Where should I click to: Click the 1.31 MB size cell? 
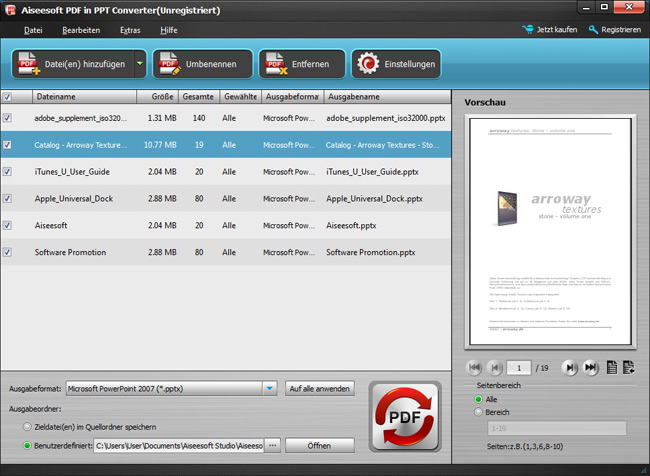[162, 118]
